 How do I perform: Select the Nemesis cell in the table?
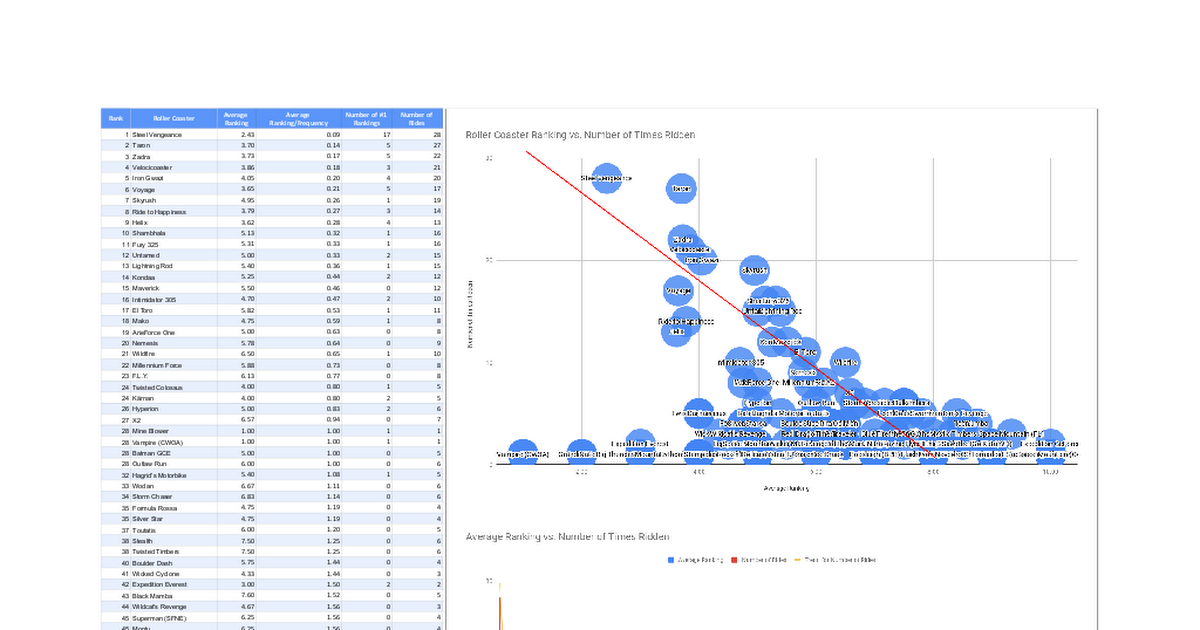172,343
